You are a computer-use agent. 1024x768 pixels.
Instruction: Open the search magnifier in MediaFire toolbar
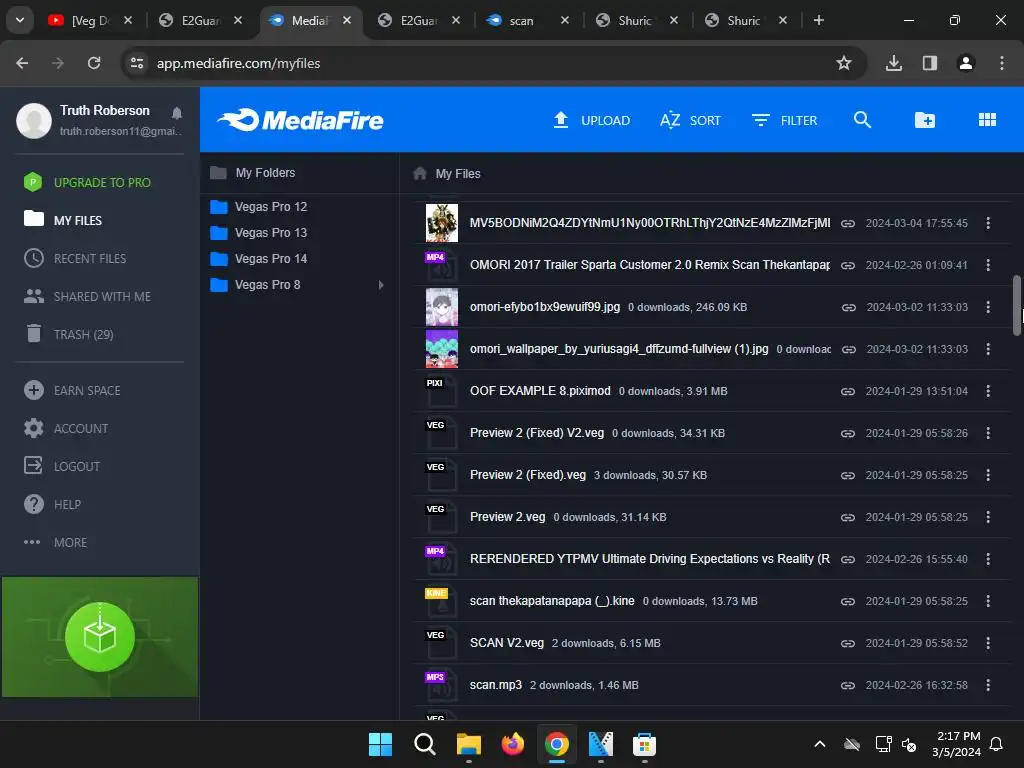point(862,120)
